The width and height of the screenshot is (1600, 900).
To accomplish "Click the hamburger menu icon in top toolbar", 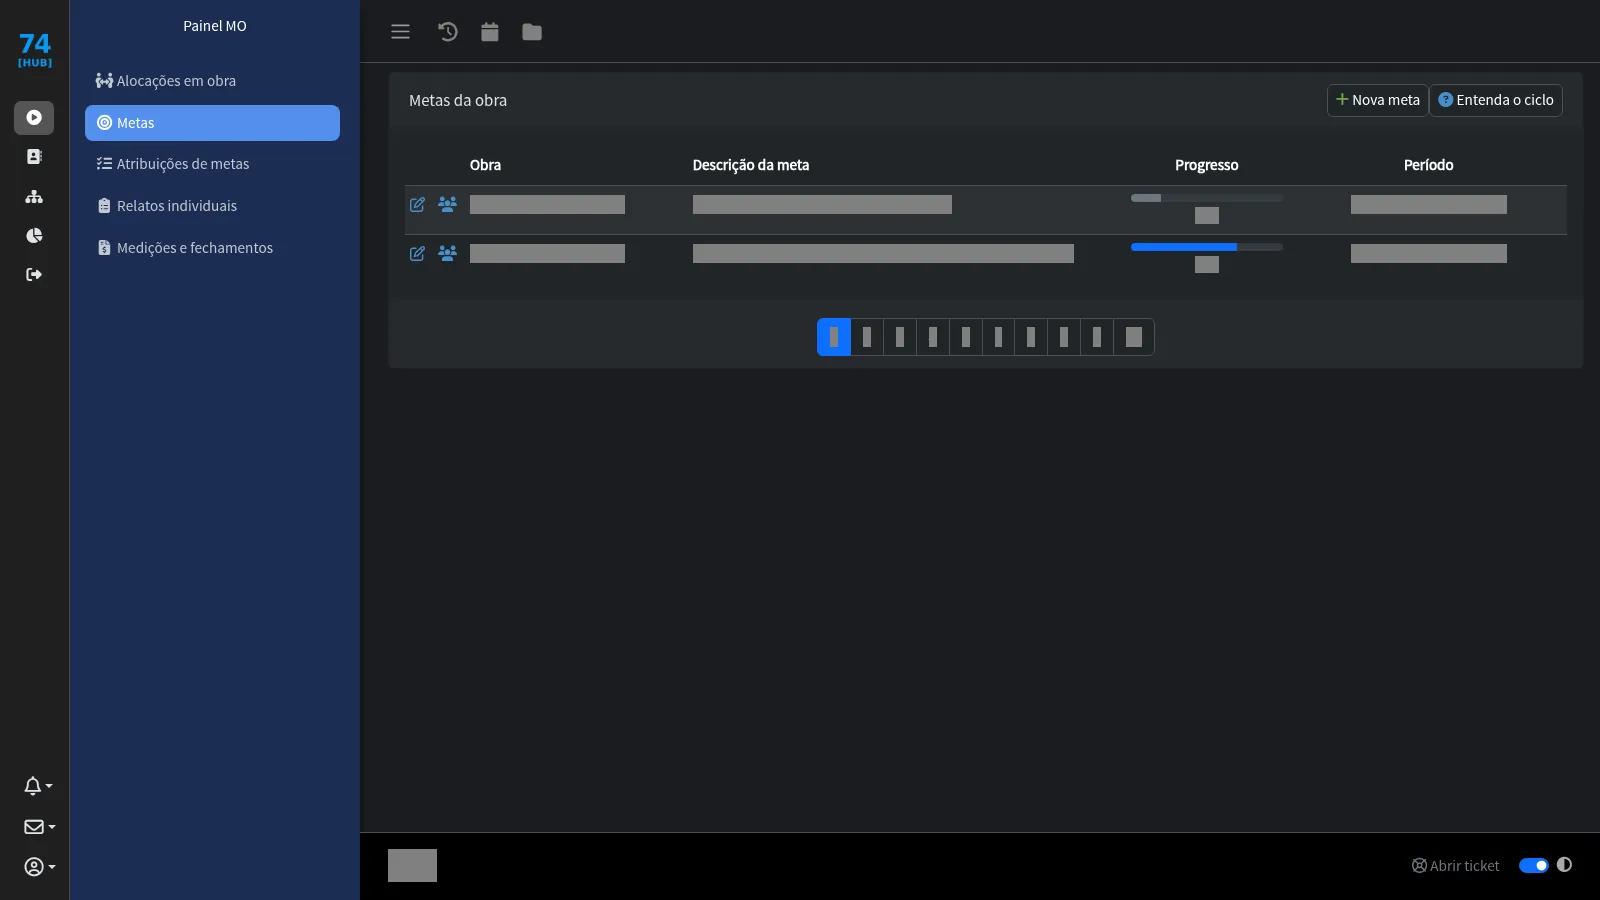I will (x=400, y=32).
